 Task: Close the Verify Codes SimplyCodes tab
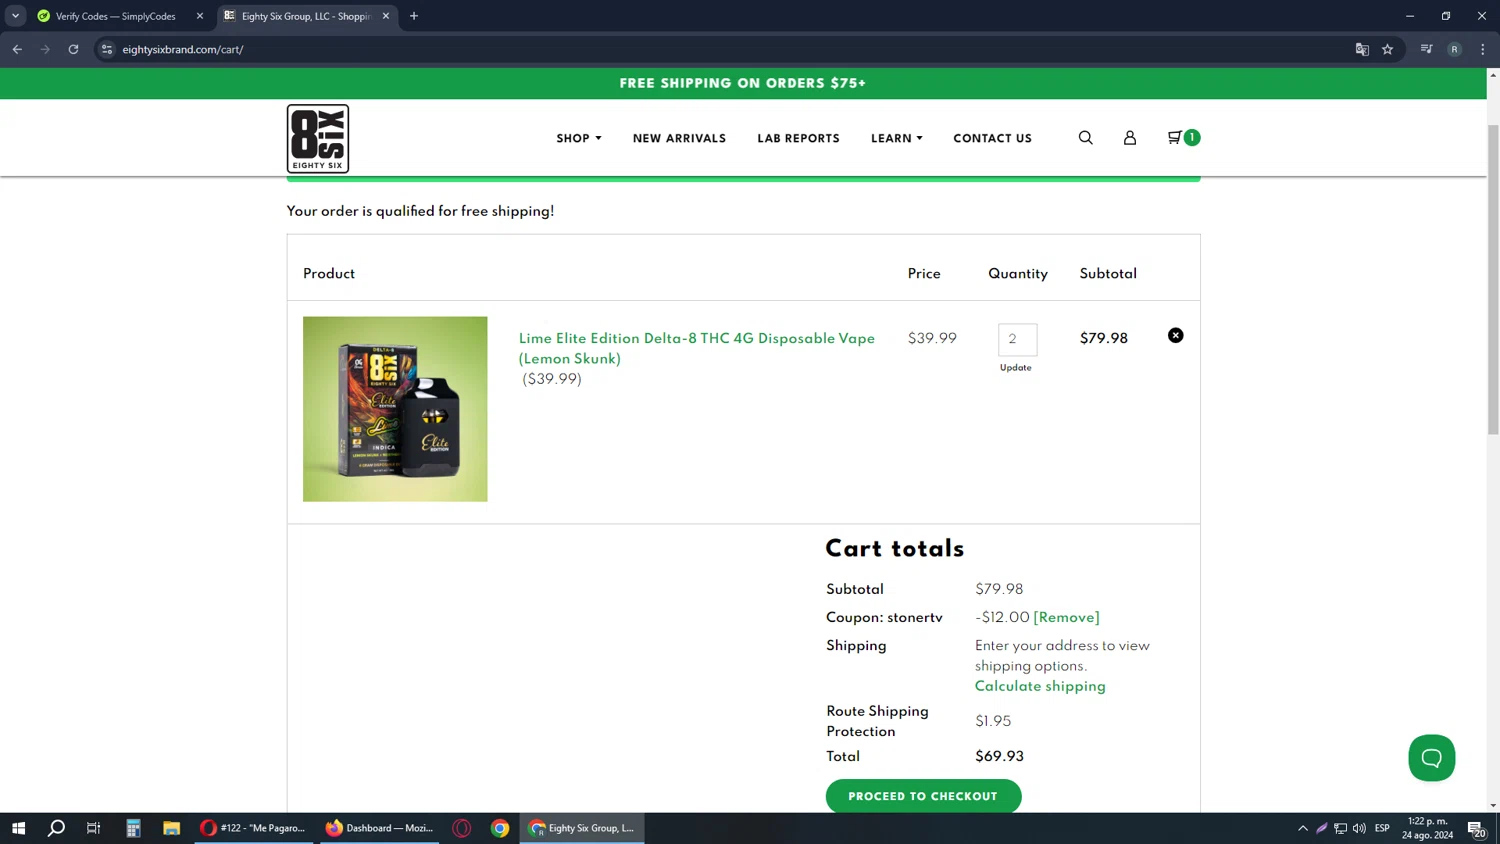[x=200, y=16]
